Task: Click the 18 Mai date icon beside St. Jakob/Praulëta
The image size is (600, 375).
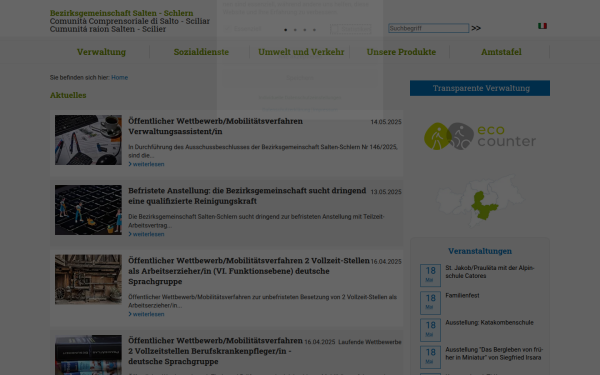Action: (430, 276)
